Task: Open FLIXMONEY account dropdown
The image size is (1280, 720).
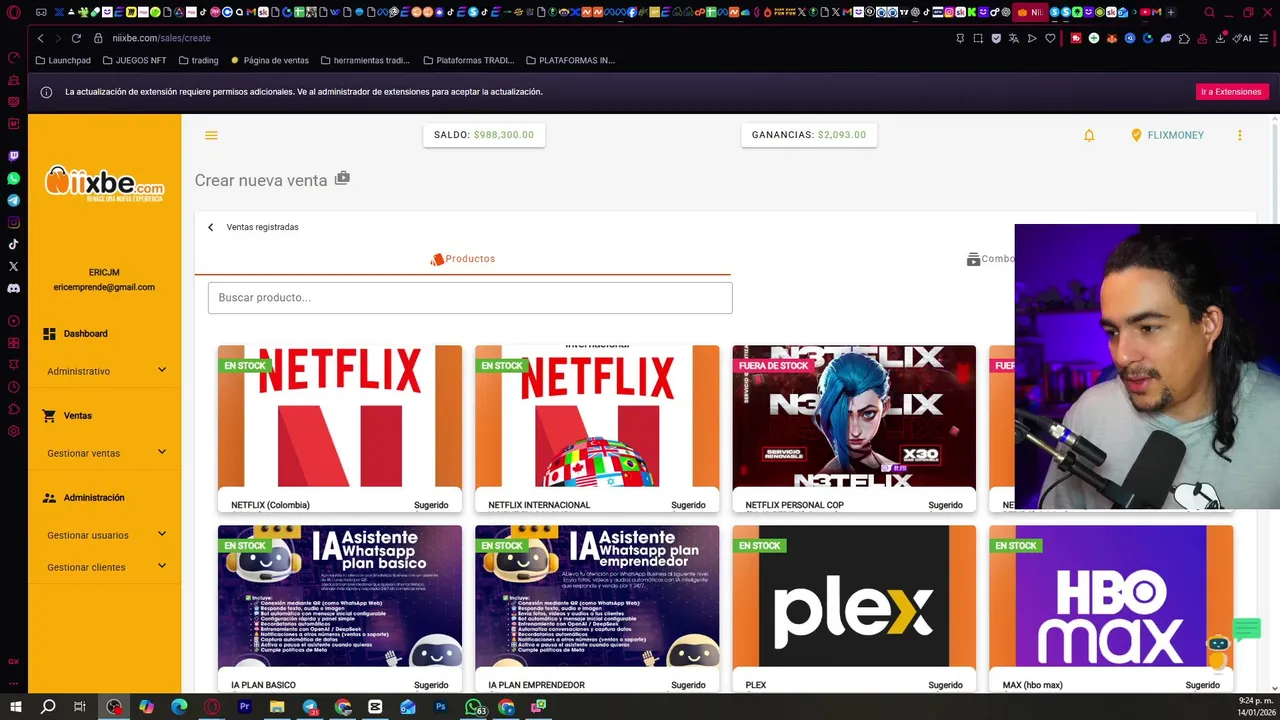Action: tap(1167, 135)
